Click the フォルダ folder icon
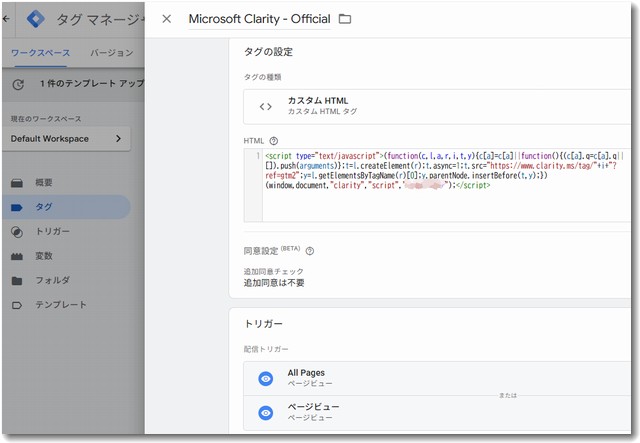The width and height of the screenshot is (640, 443). 17,281
